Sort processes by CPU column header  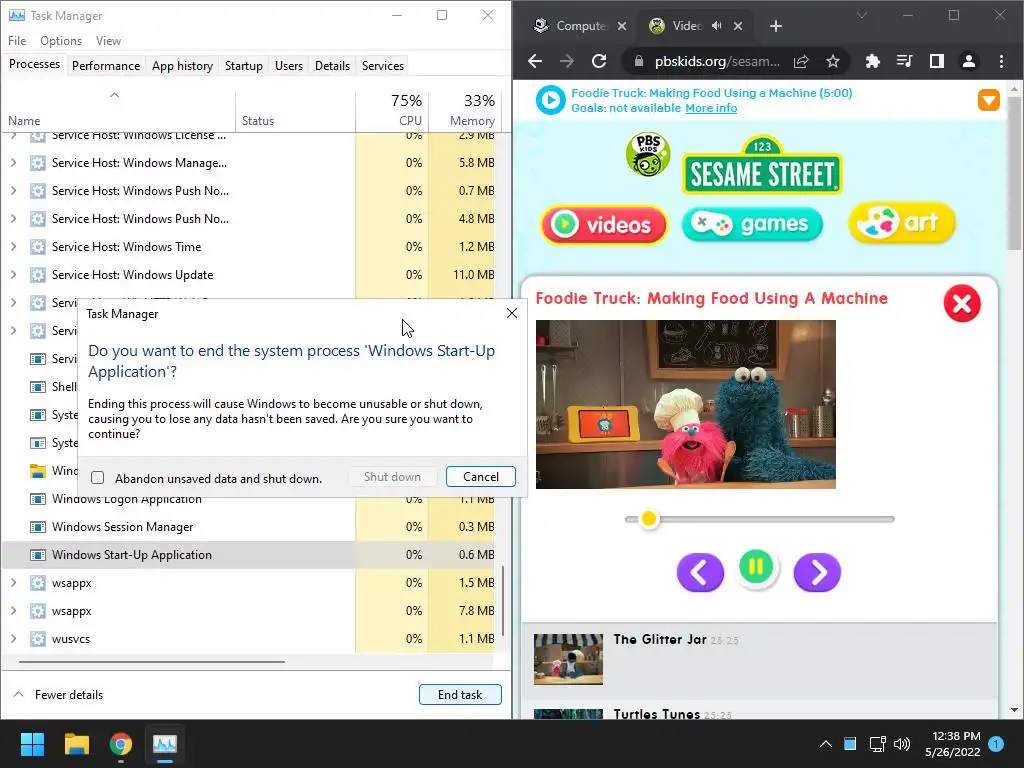[x=392, y=110]
